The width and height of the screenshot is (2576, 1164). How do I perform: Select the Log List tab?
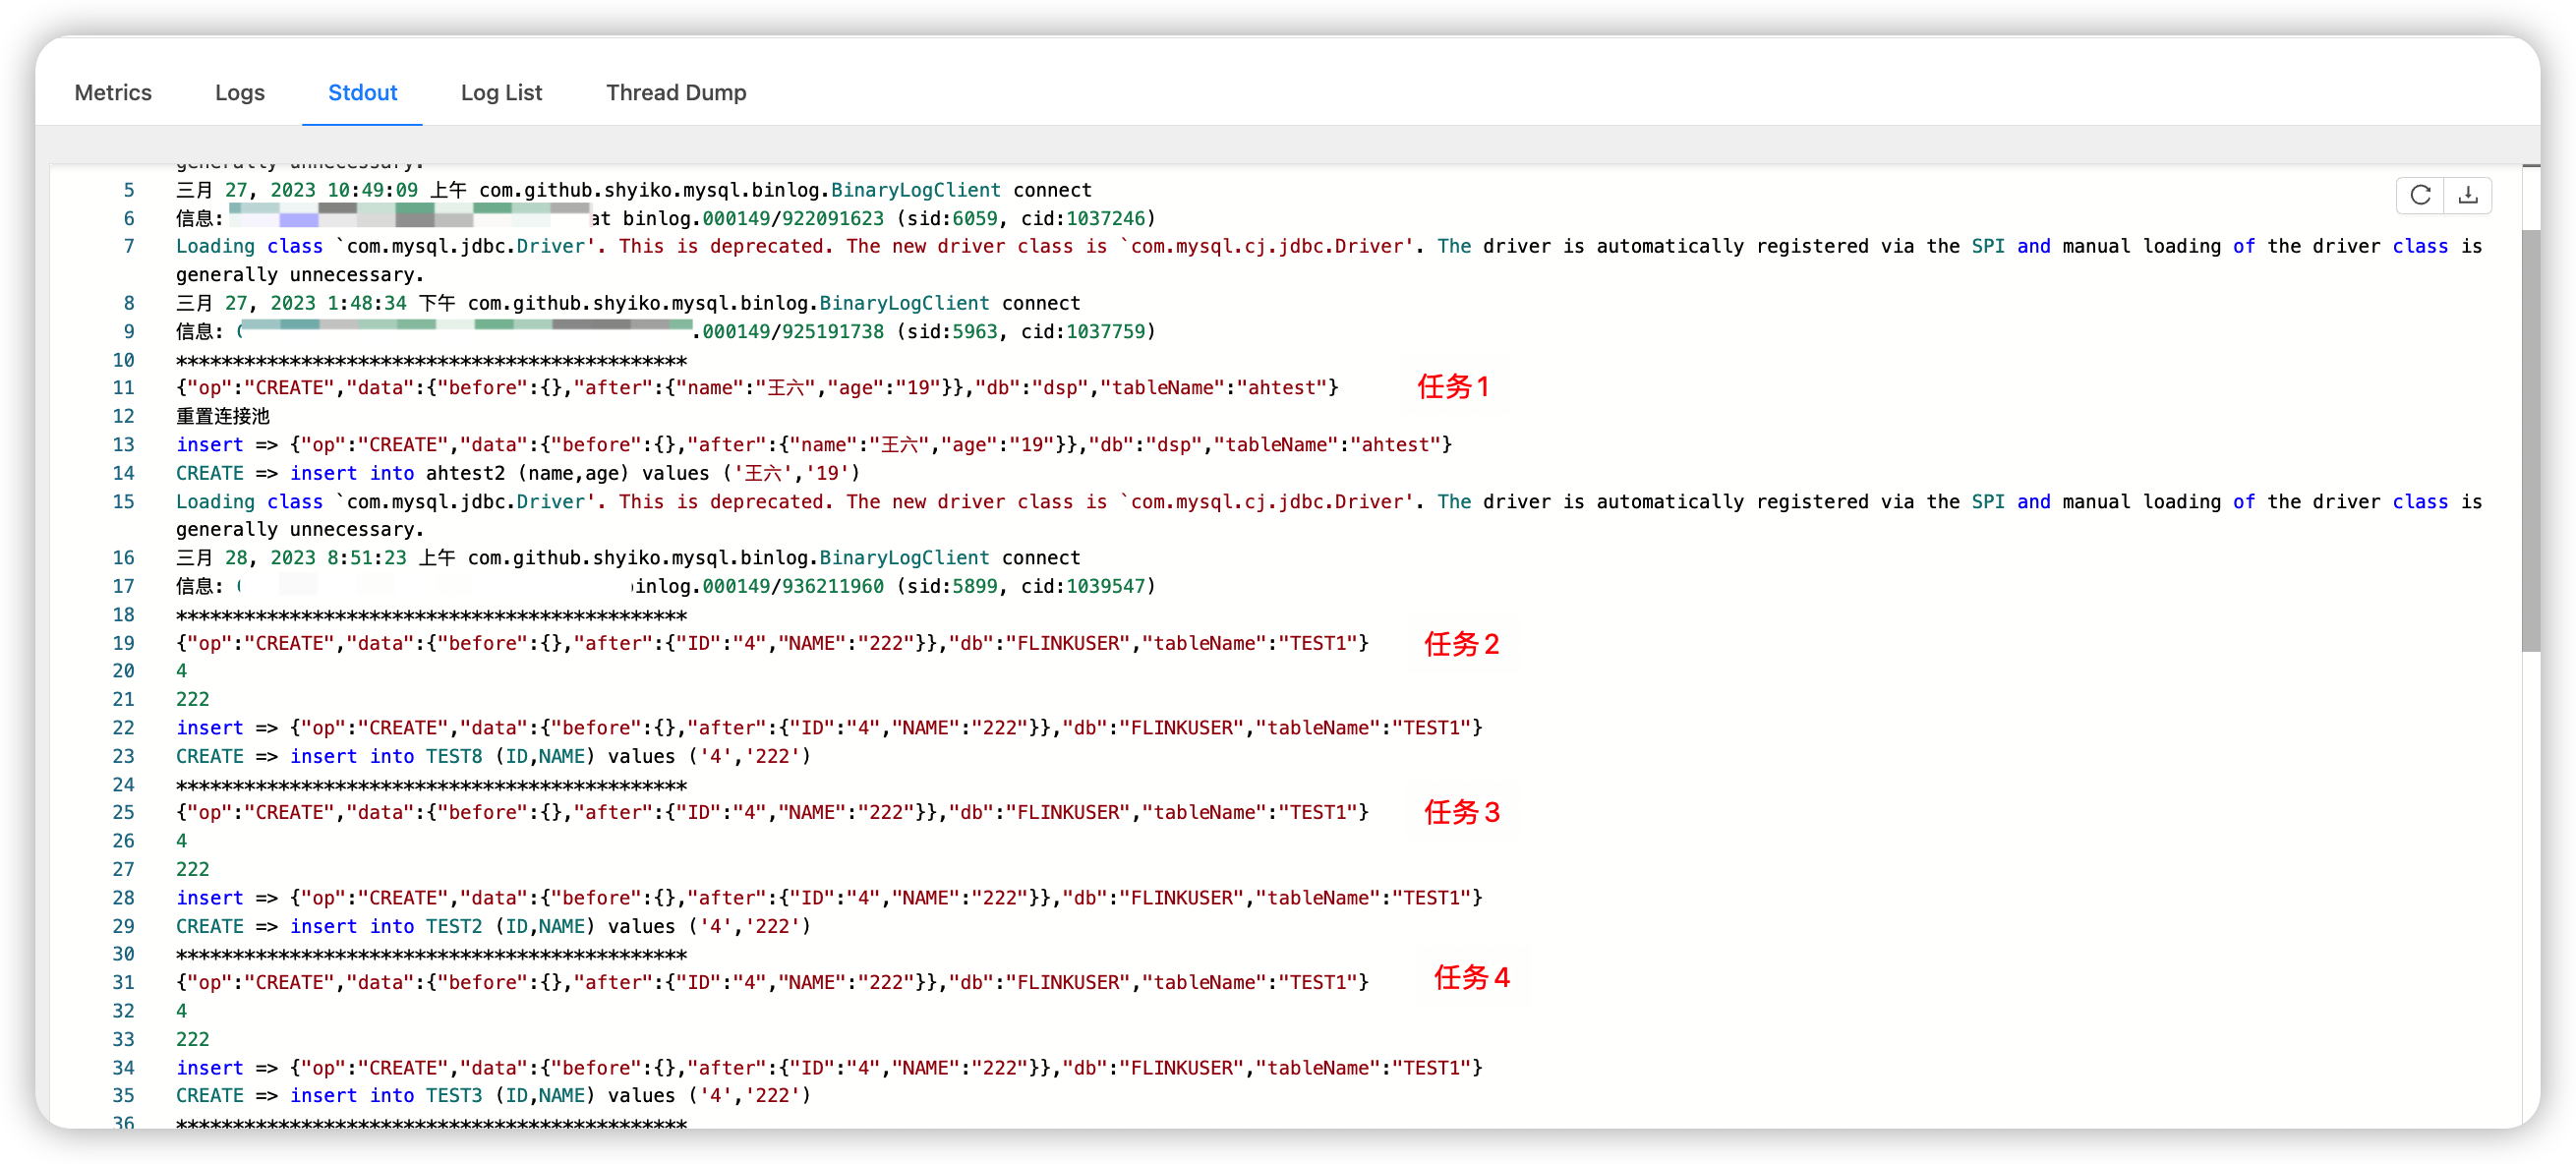tap(501, 92)
